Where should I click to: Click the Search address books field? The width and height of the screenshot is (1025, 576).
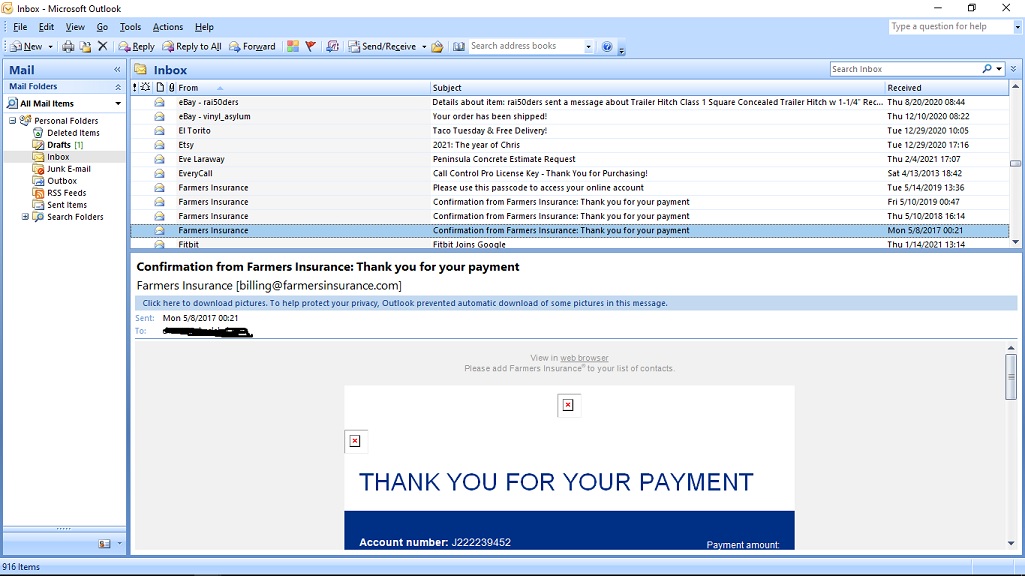tap(526, 46)
